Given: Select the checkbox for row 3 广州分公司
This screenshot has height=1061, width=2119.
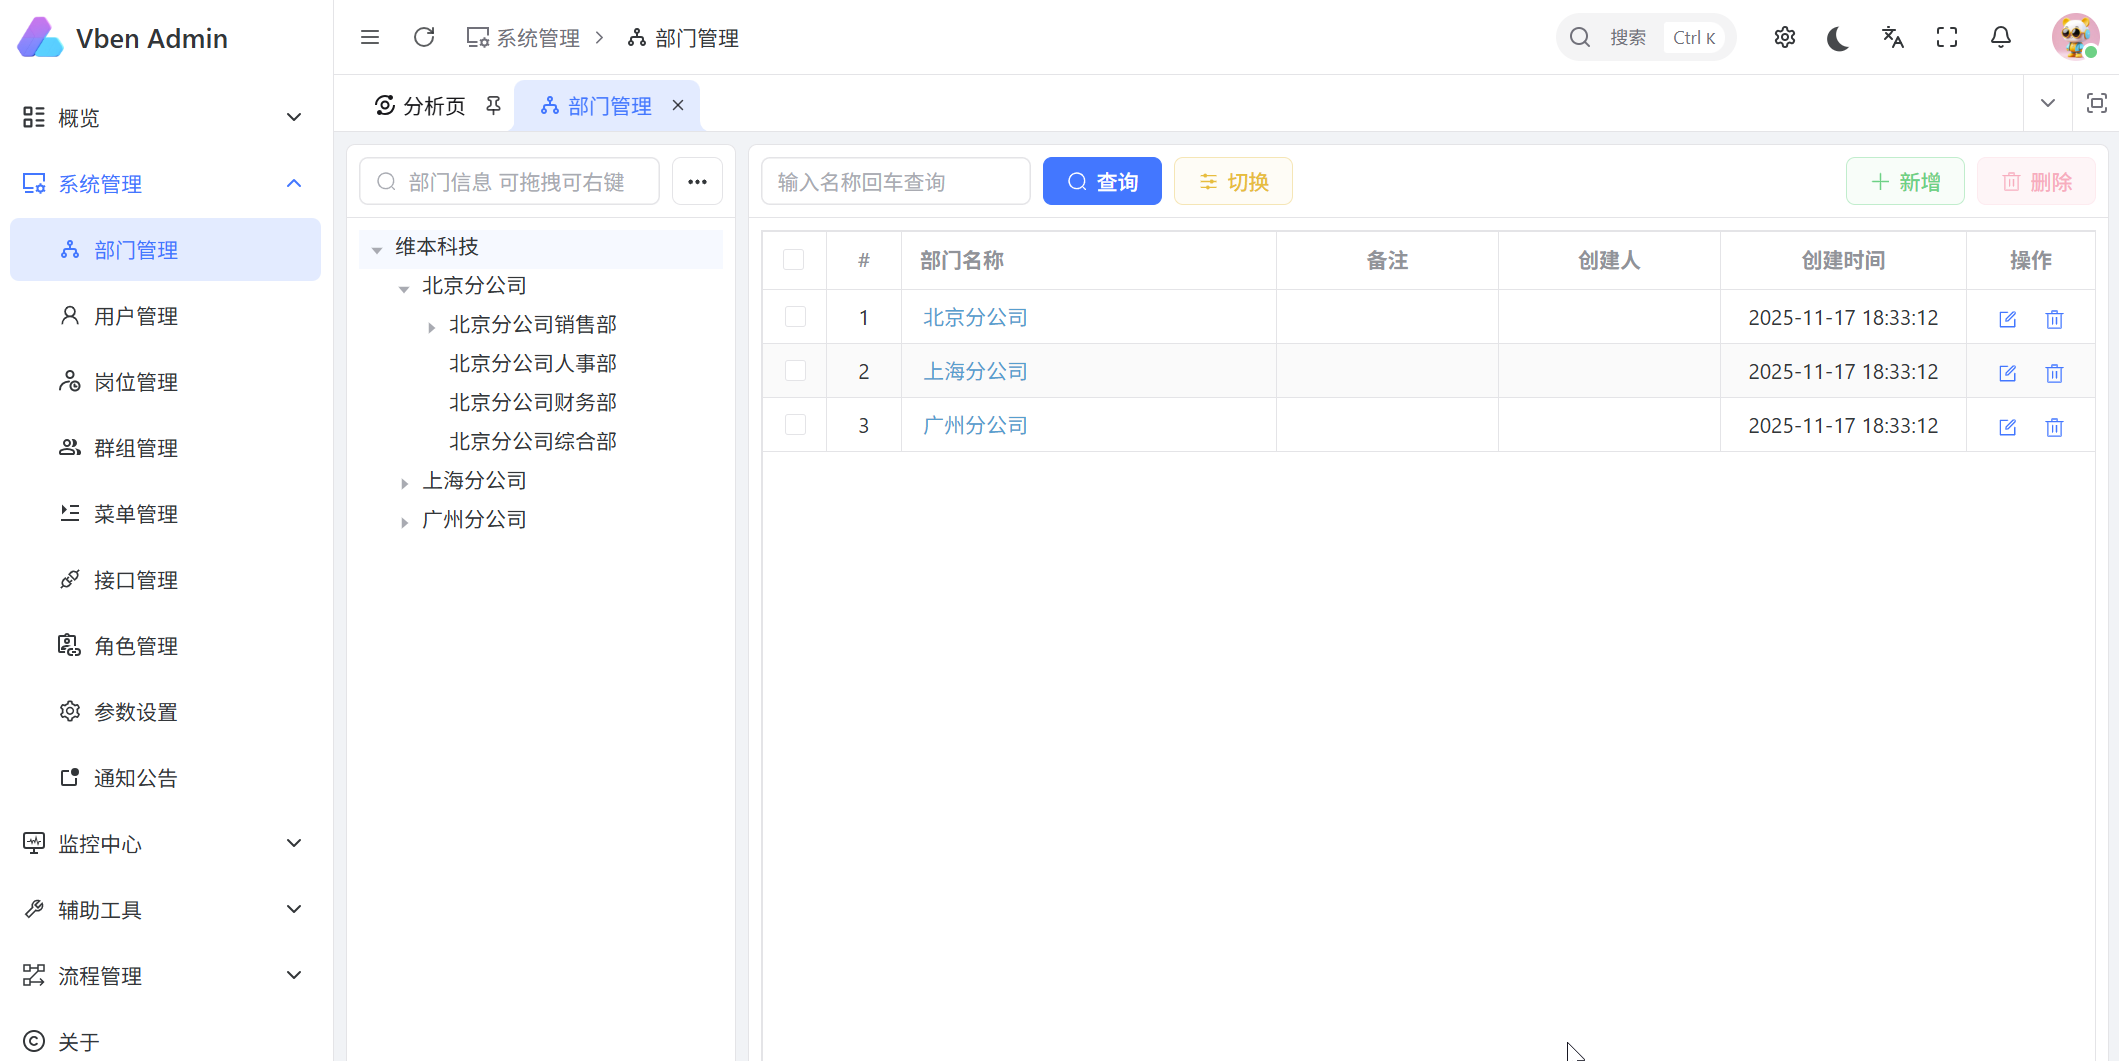Looking at the screenshot, I should pos(795,425).
